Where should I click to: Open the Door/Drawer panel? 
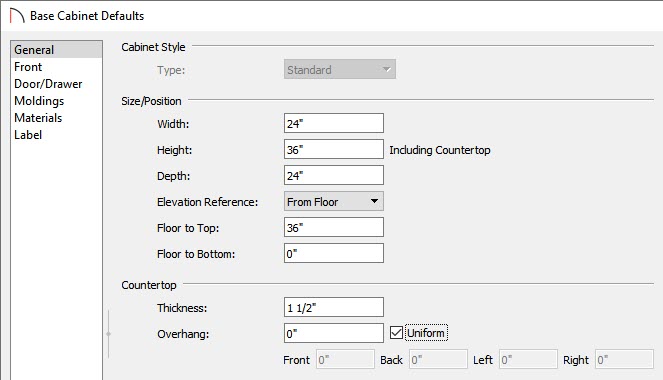(x=48, y=84)
